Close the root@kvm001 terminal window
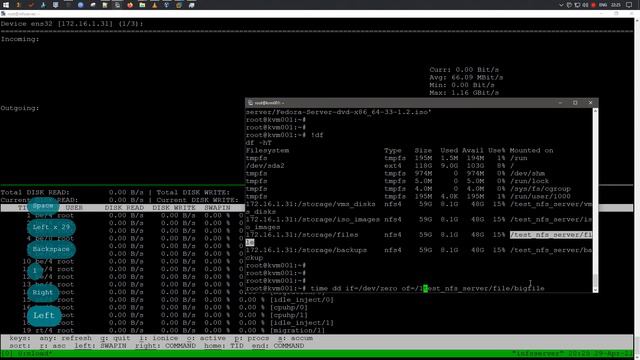 (590, 103)
